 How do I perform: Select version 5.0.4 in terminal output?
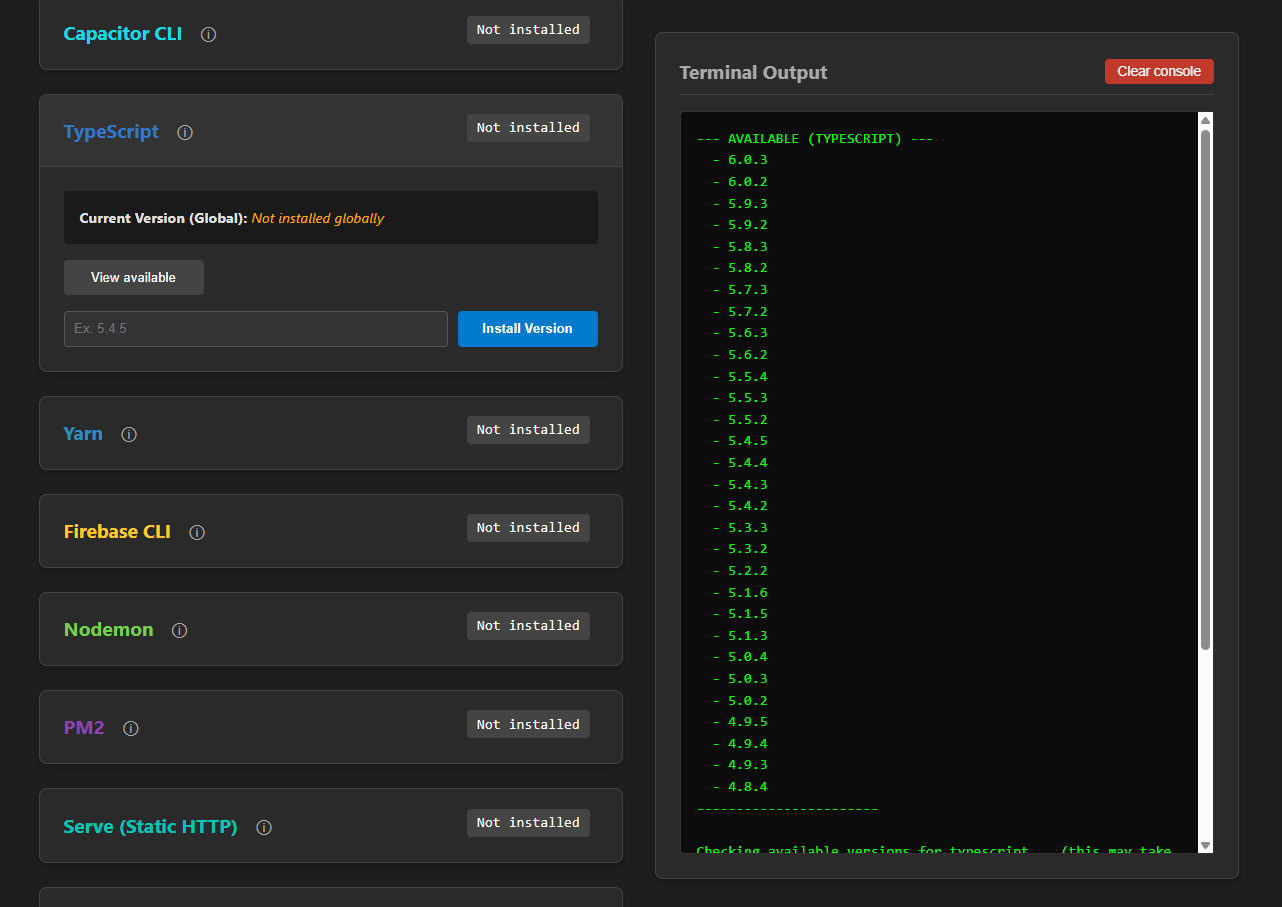[747, 657]
